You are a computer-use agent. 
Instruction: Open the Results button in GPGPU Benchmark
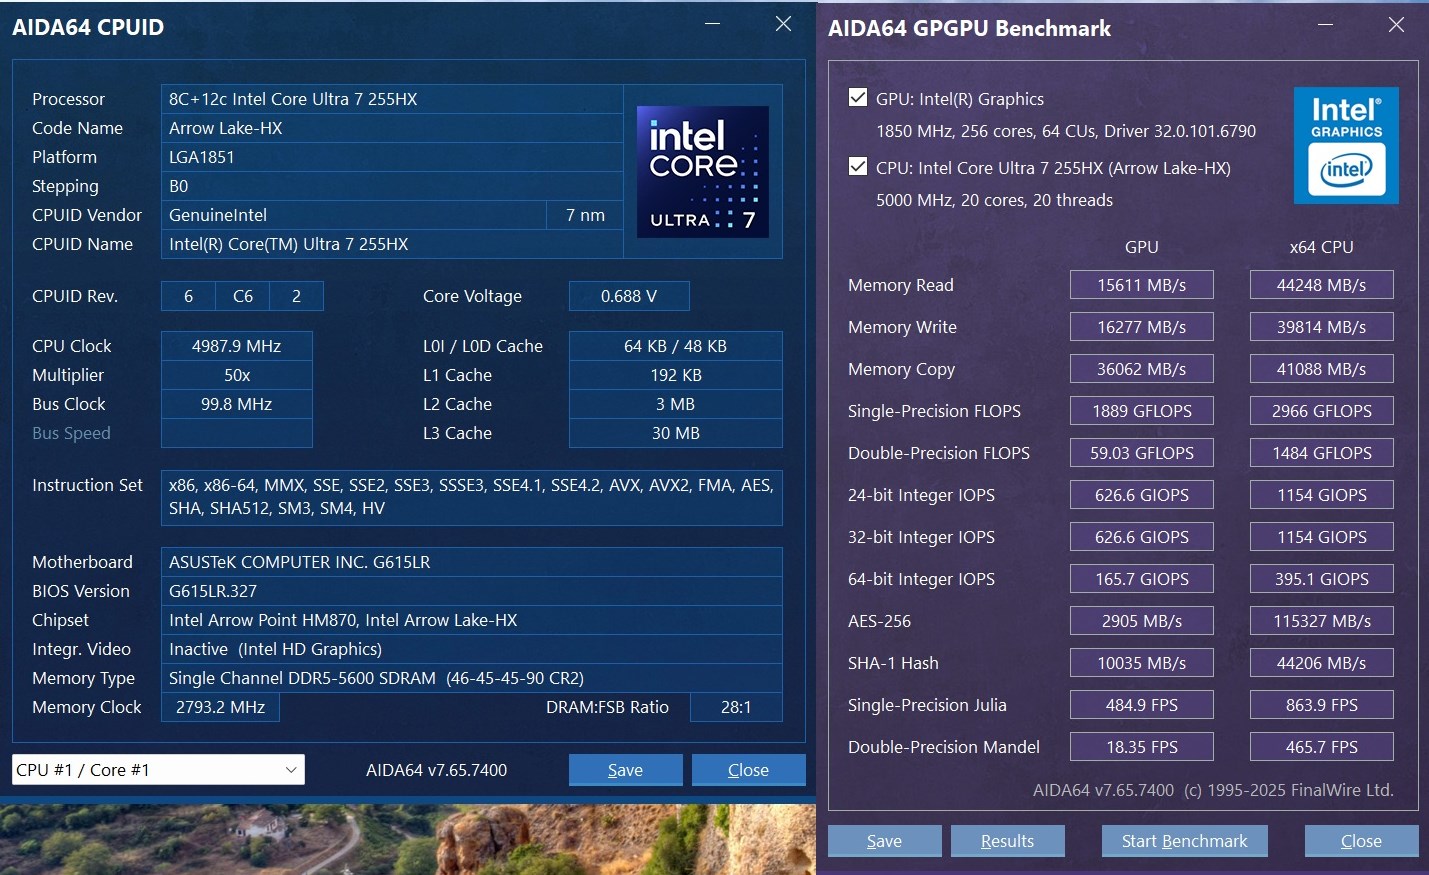tap(1007, 841)
